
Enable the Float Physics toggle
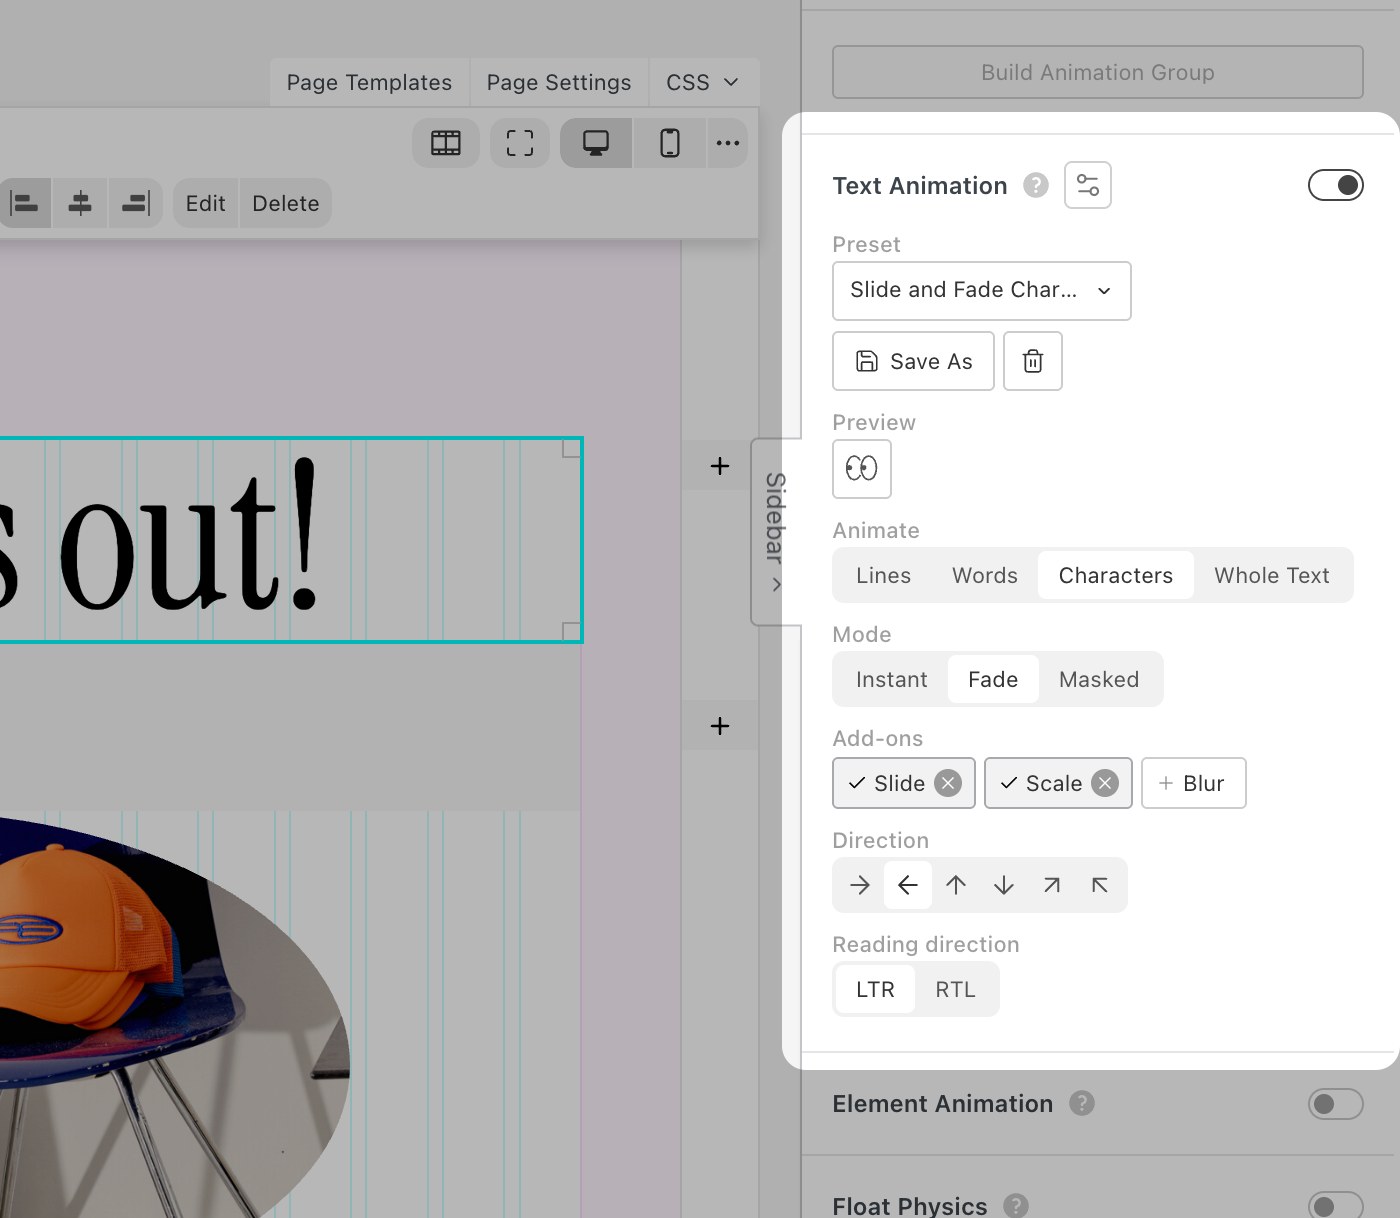(1336, 1205)
